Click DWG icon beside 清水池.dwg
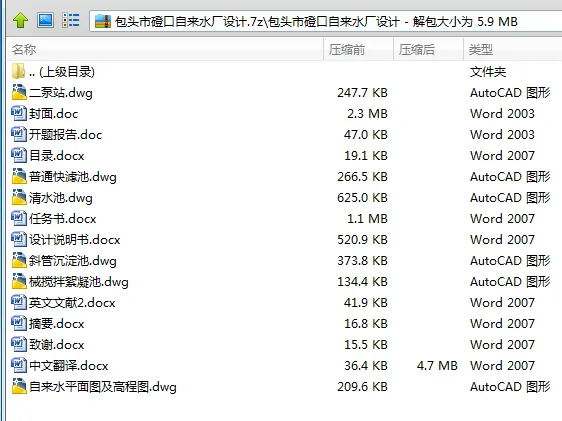 pos(19,197)
